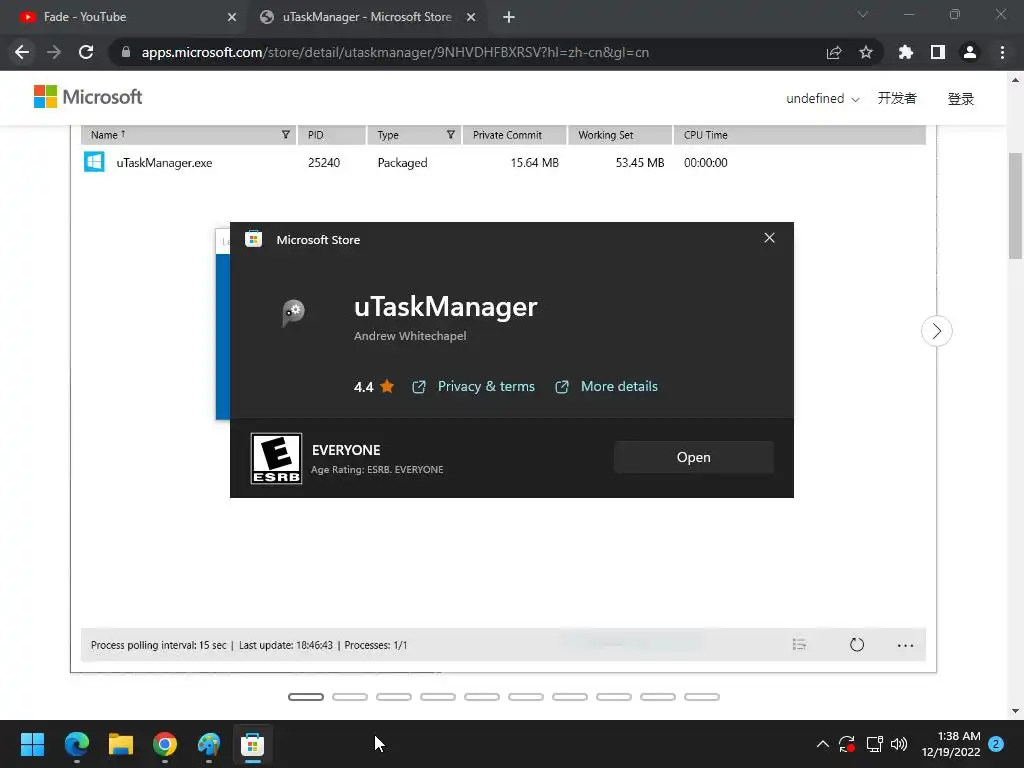Image resolution: width=1024 pixels, height=768 pixels.
Task: Open Chrome tab search chevron
Action: [863, 14]
